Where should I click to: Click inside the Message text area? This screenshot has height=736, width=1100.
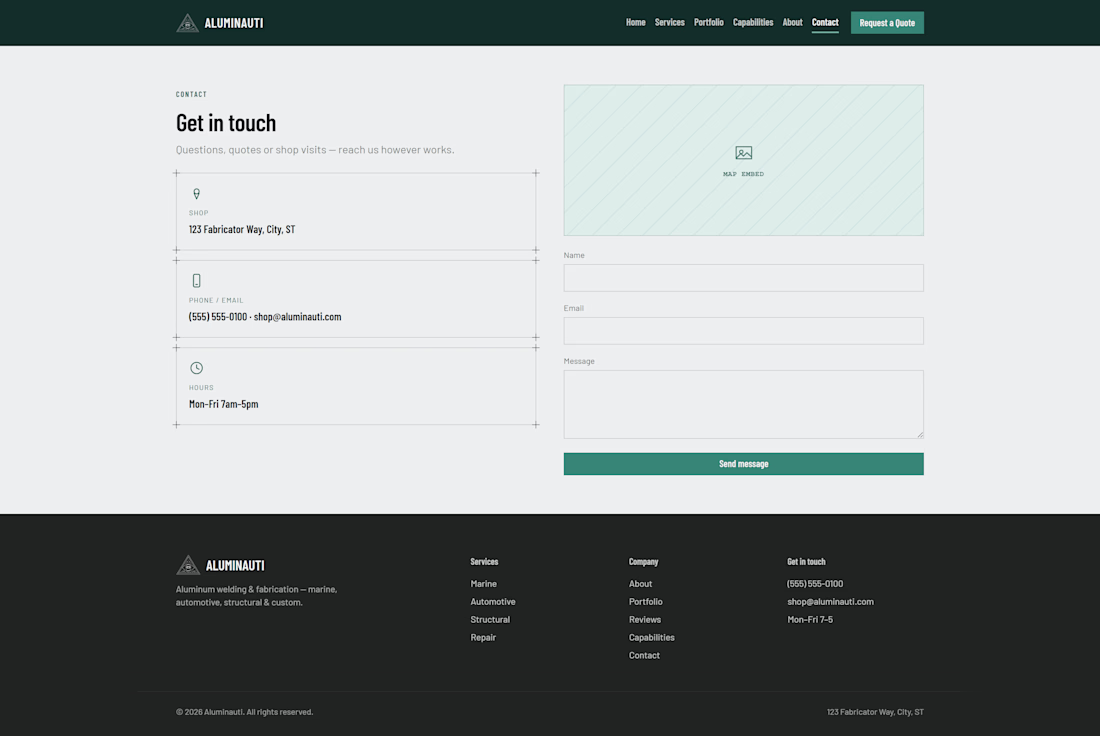coord(744,404)
